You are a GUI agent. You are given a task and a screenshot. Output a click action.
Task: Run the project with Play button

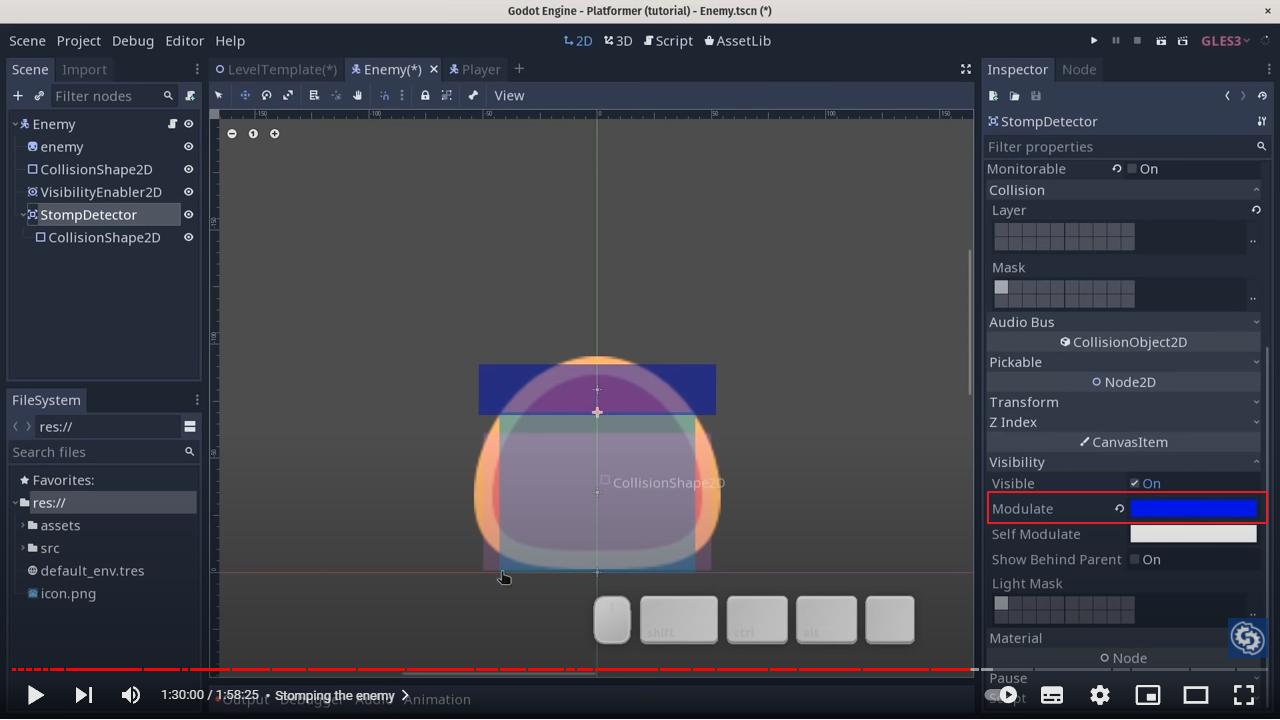click(x=1094, y=41)
